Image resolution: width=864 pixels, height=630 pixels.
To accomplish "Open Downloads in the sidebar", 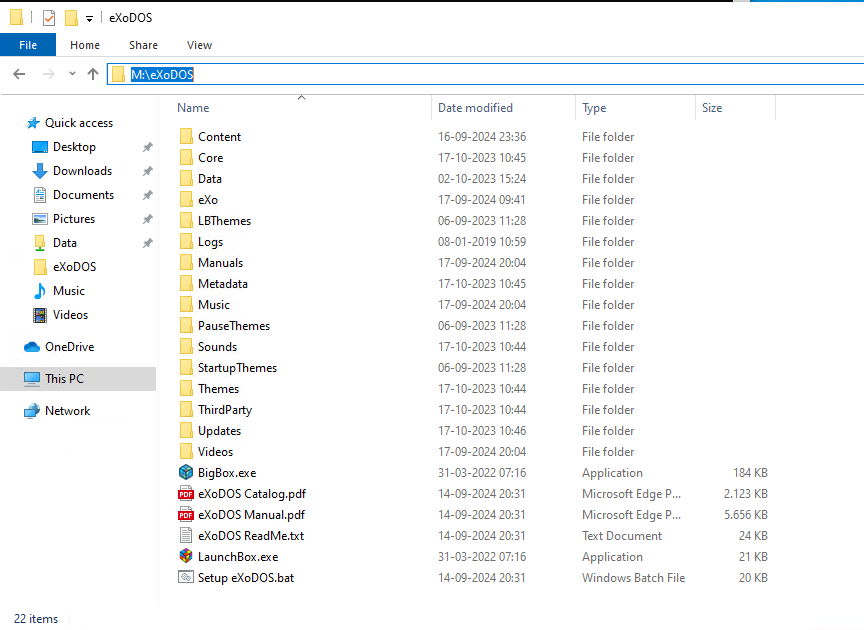I will click(82, 171).
